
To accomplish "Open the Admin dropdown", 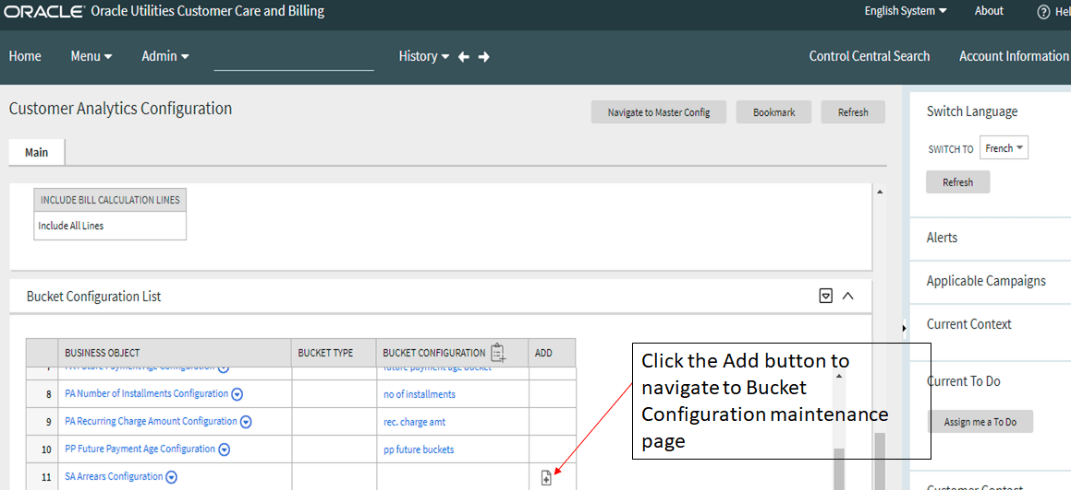I will [165, 57].
